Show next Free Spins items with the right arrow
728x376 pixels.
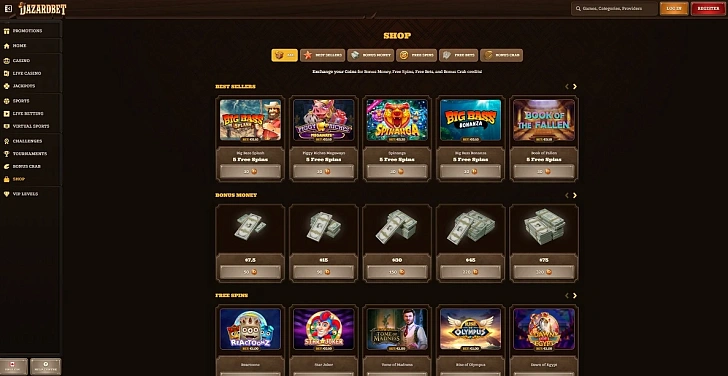click(x=575, y=296)
